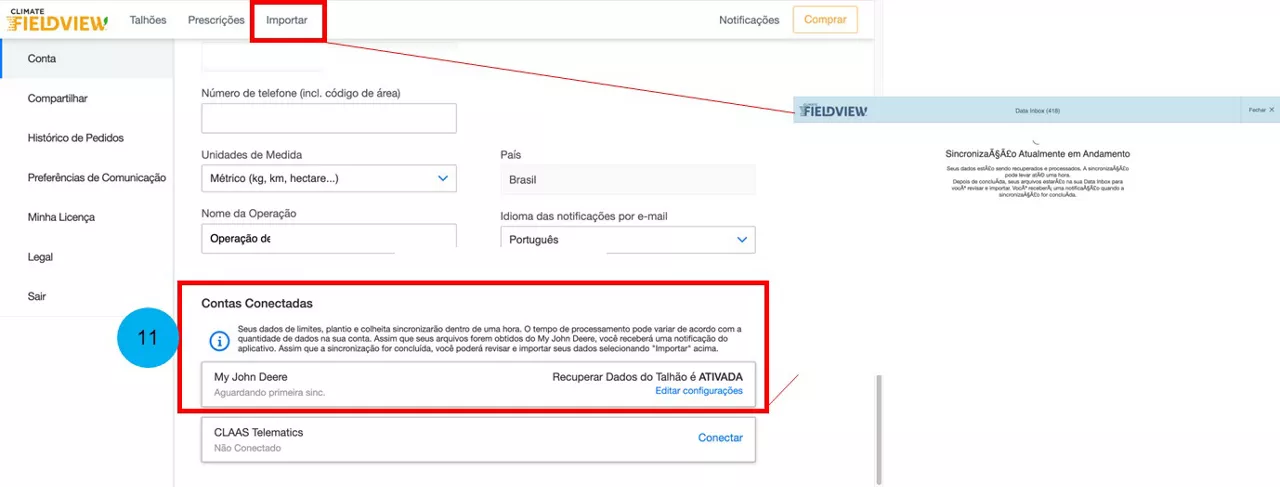Select Compartilhar in the sidebar
Image resolution: width=1280 pixels, height=487 pixels.
[x=58, y=99]
